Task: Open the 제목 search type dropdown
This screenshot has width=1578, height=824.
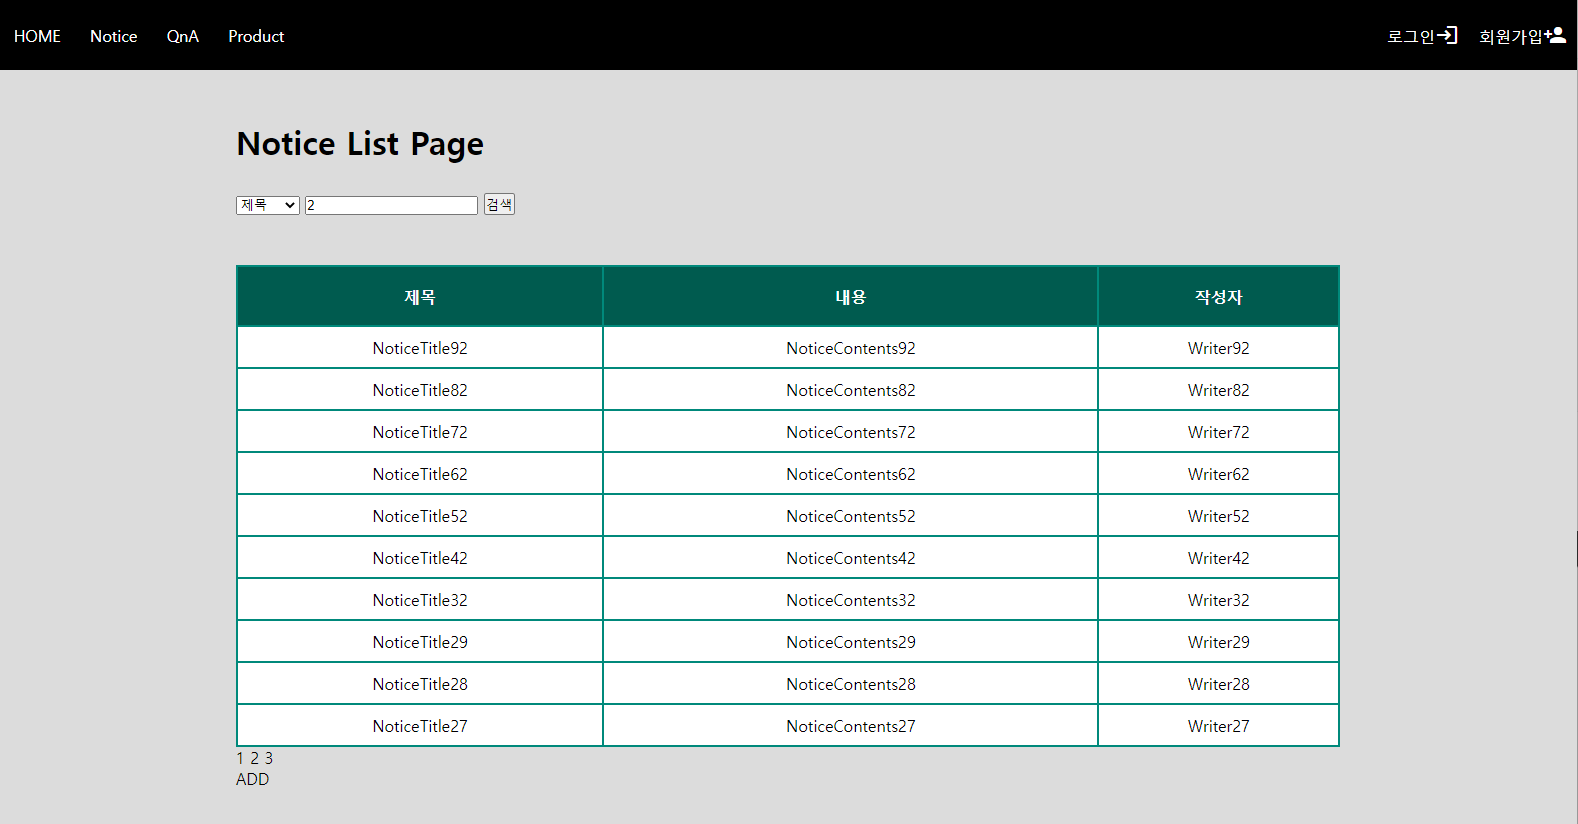Action: pos(268,205)
